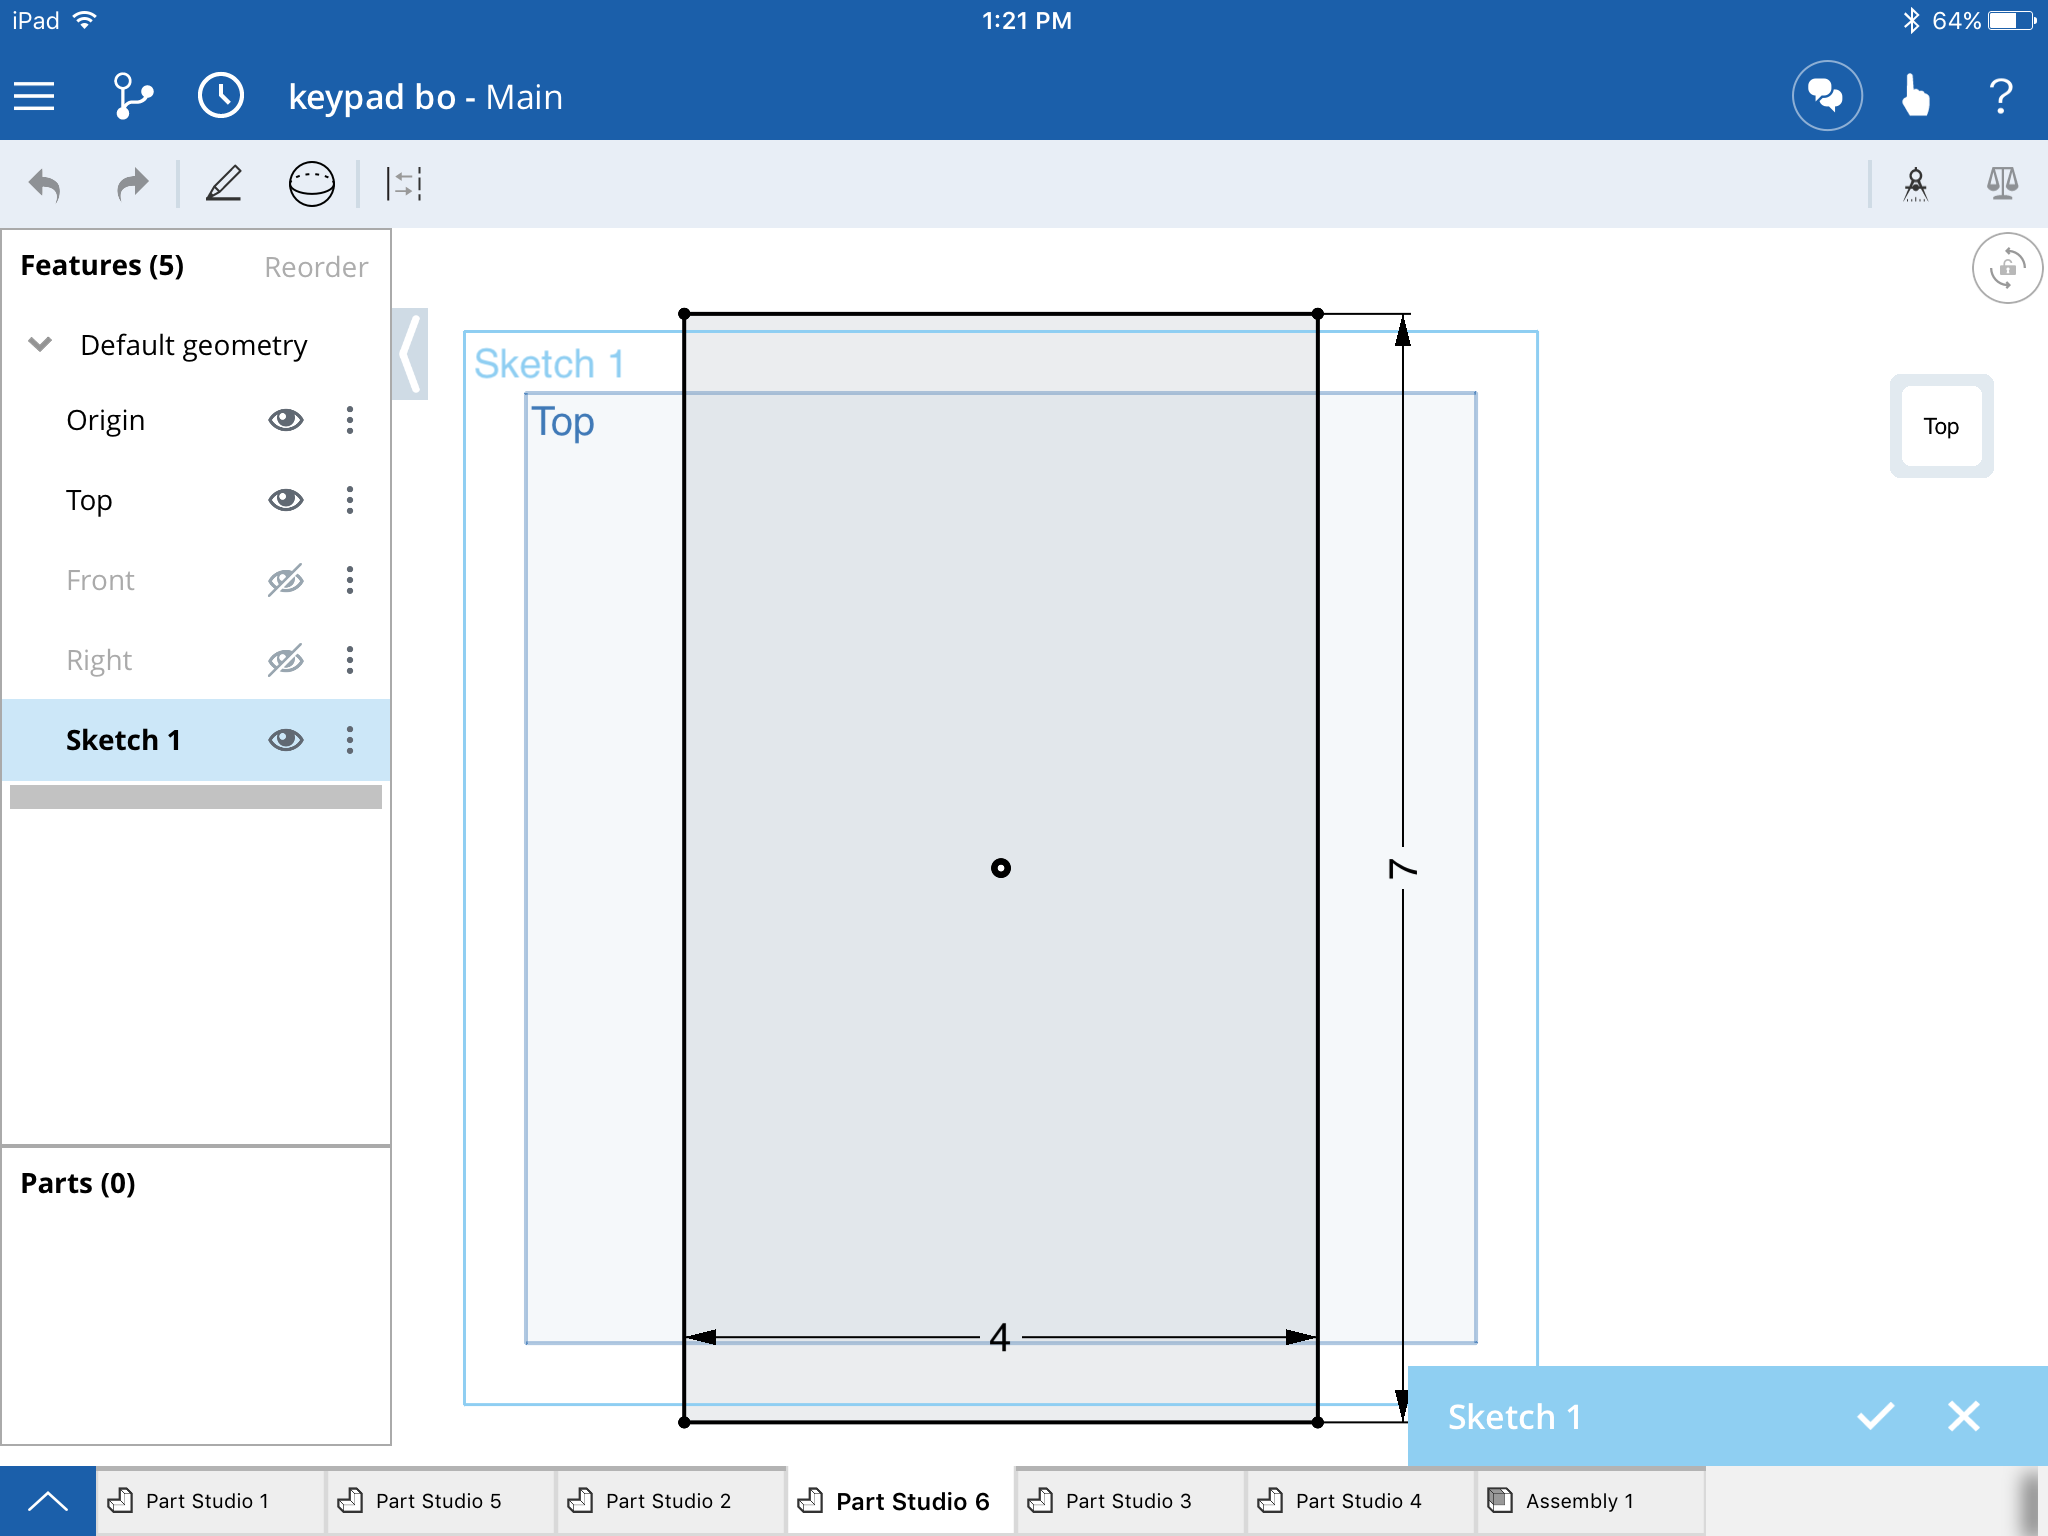
Task: Tap the Top plane label in canvas
Action: click(x=562, y=422)
